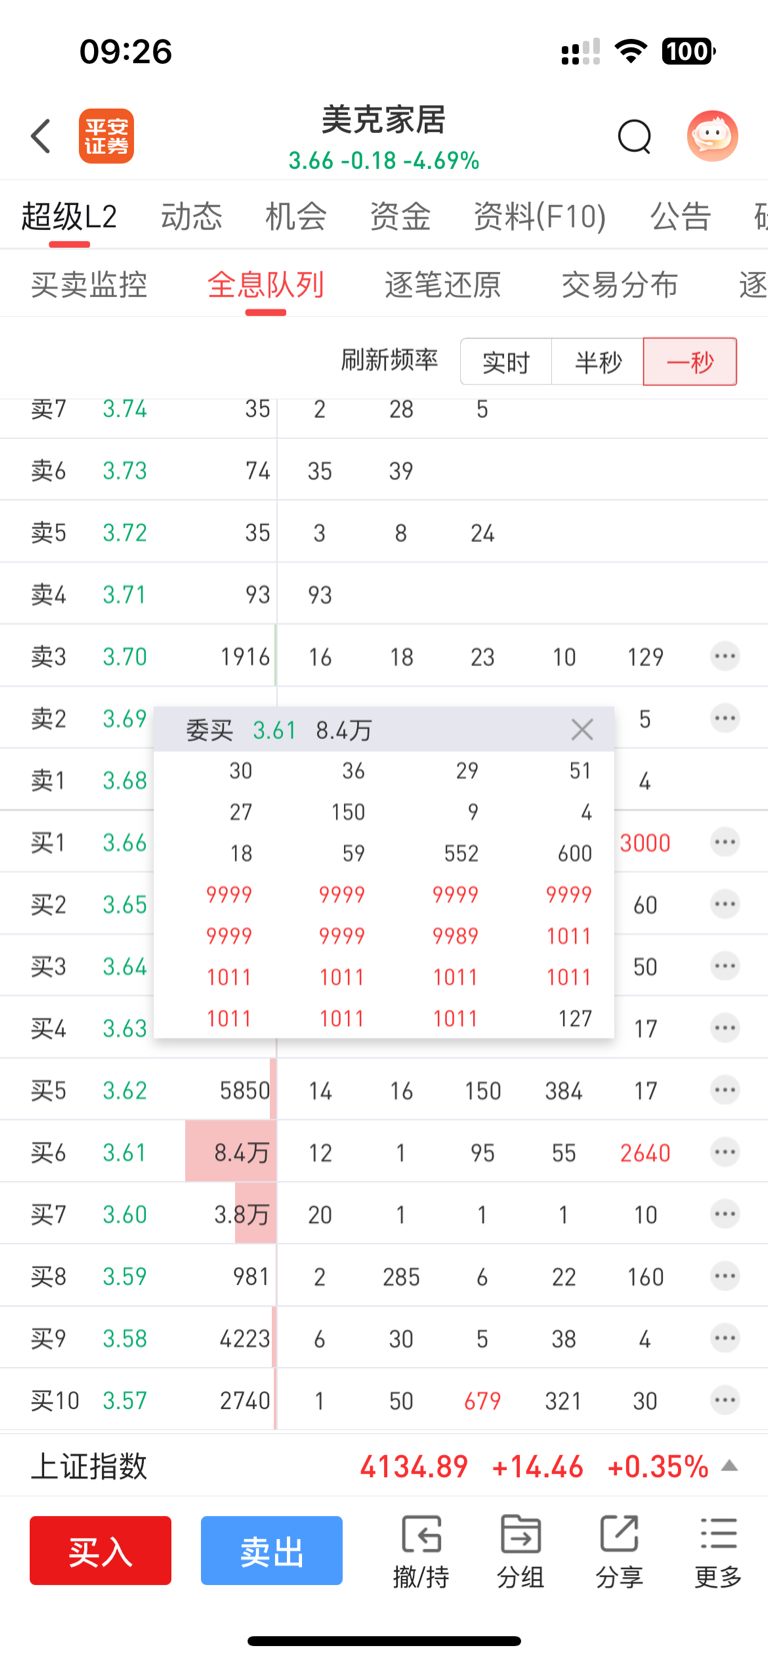Image resolution: width=768 pixels, height=1663 pixels.
Task: Expand the 上证指数 bar arrow
Action: coord(730,1466)
